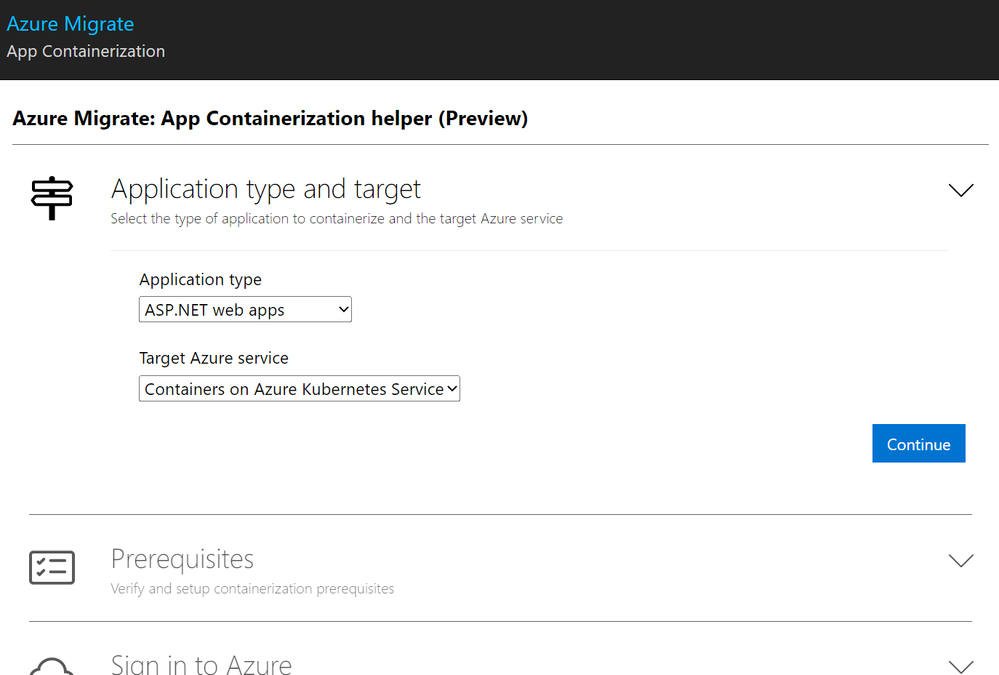The height and width of the screenshot is (675, 999).
Task: Click the Verify and setup containerization prerequisites text
Action: pos(252,589)
